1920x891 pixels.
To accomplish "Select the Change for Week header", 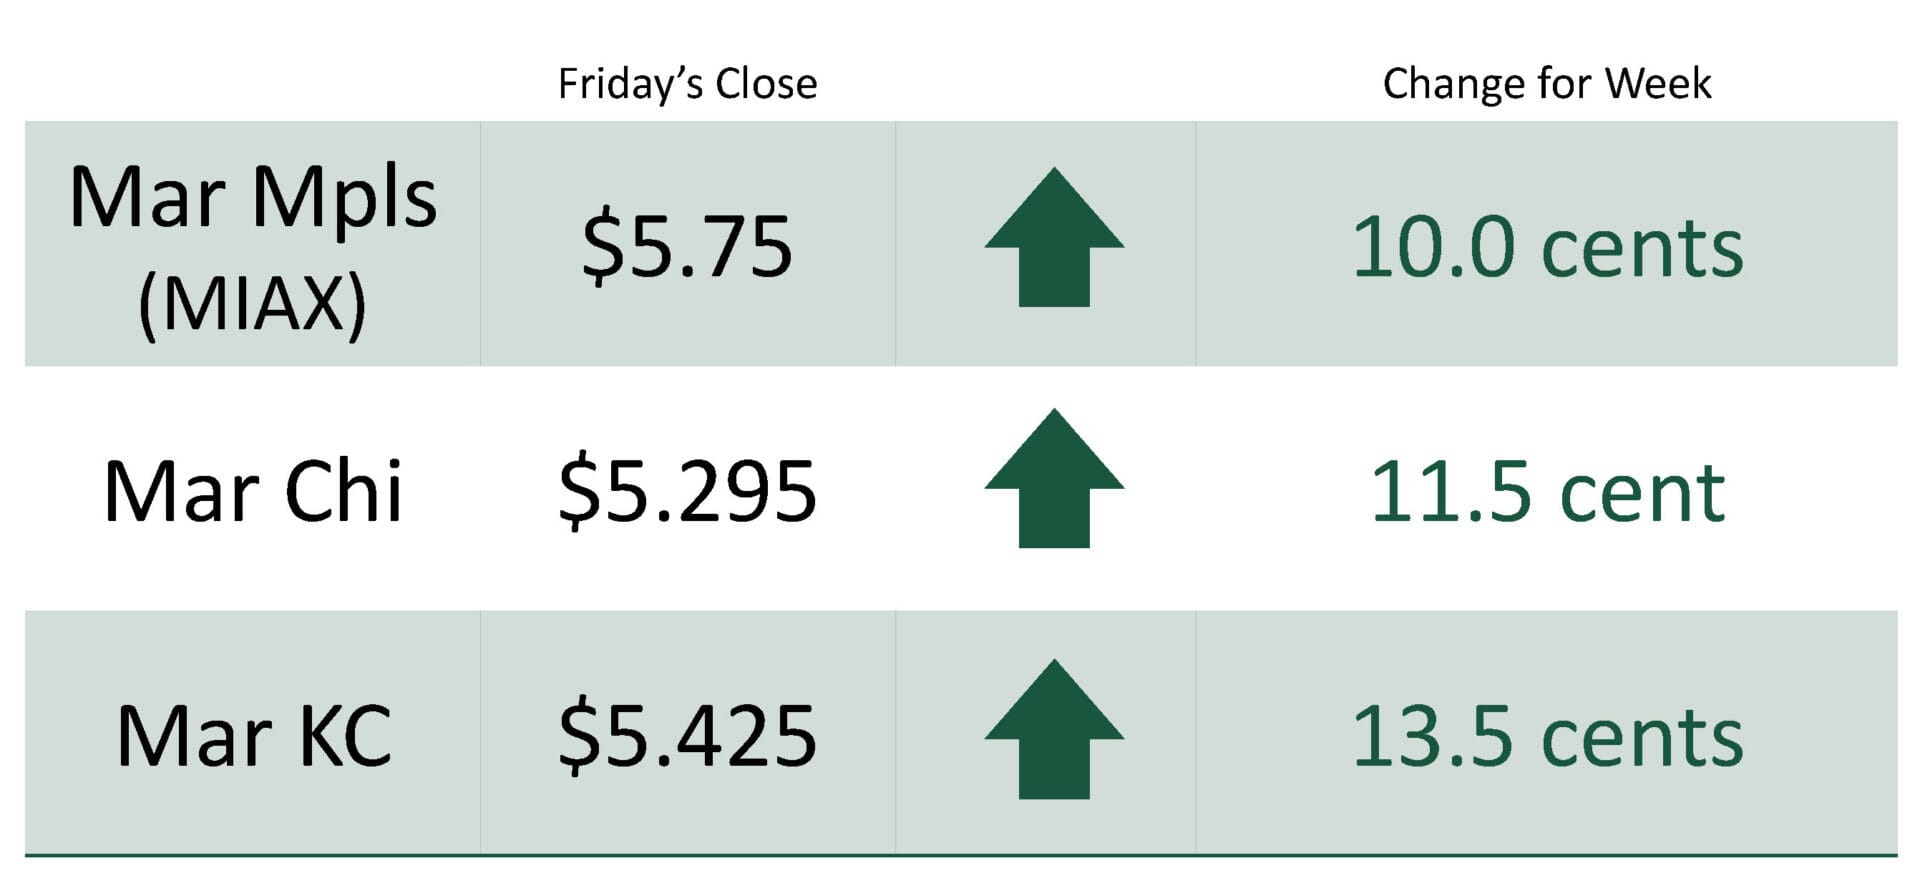I will 1546,84.
